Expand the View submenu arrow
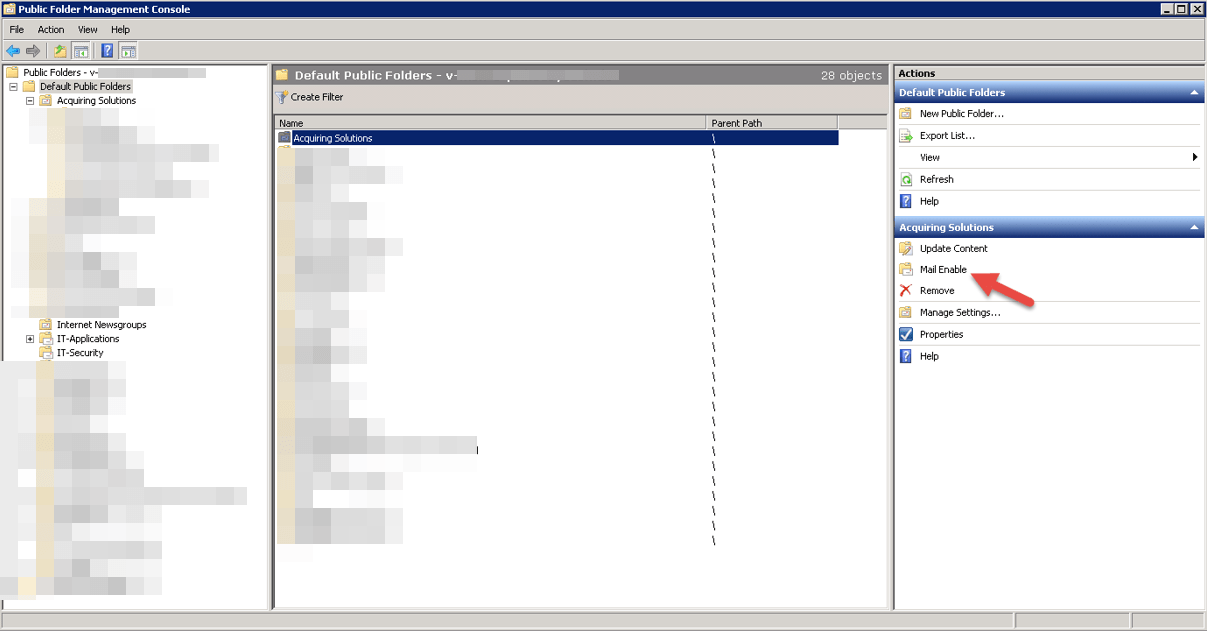 click(1194, 158)
